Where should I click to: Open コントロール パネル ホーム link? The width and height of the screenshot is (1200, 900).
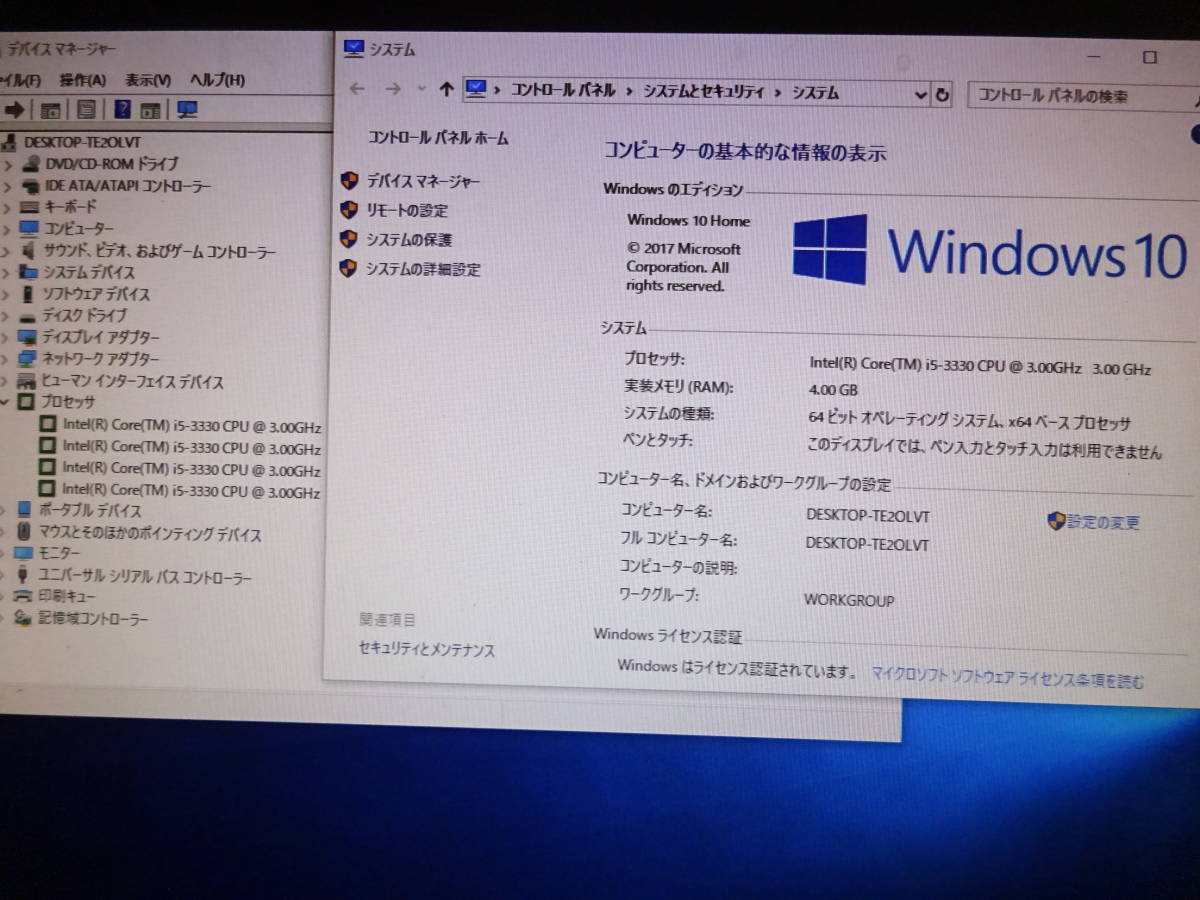(x=438, y=138)
